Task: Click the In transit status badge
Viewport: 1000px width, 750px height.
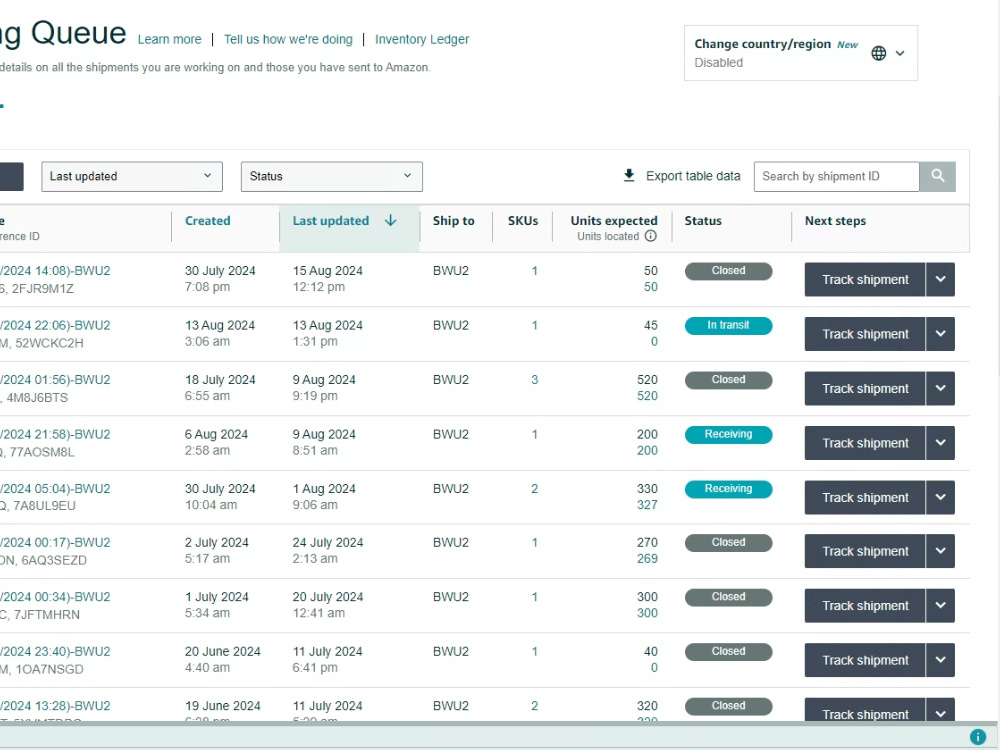Action: coord(728,325)
